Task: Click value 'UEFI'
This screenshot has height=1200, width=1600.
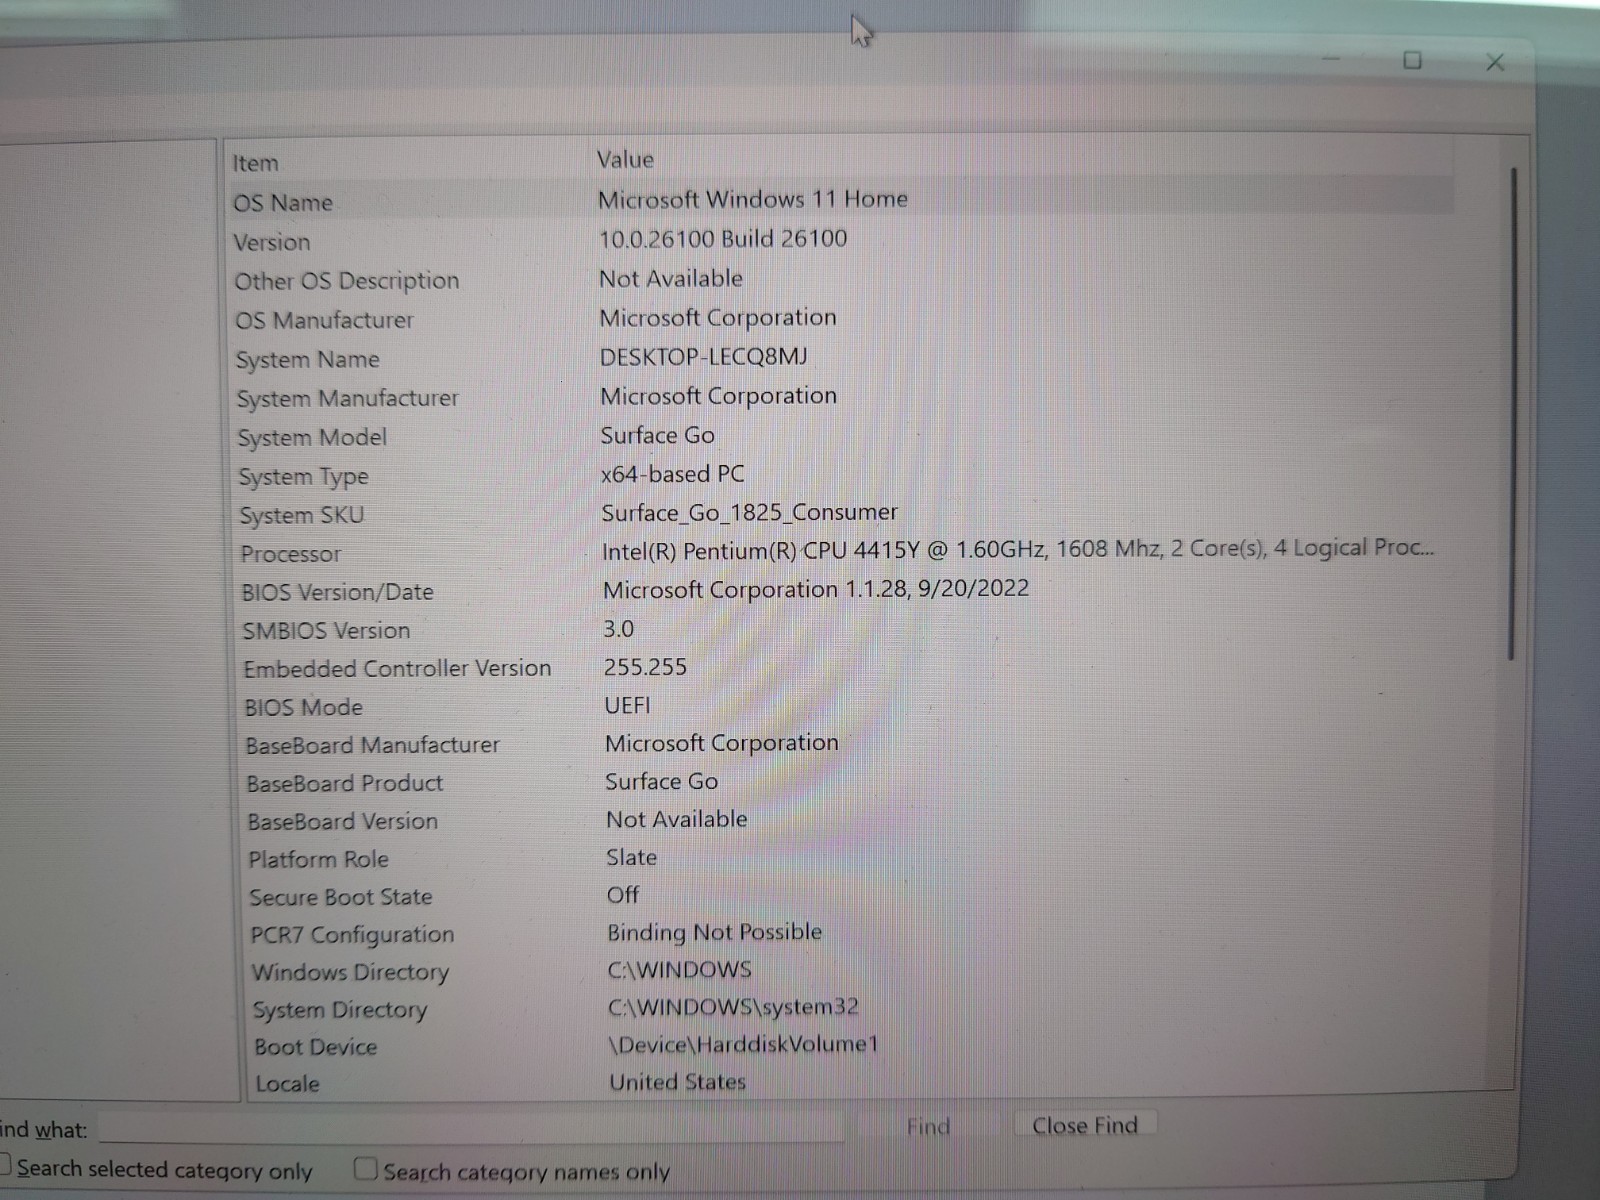Action: point(627,705)
